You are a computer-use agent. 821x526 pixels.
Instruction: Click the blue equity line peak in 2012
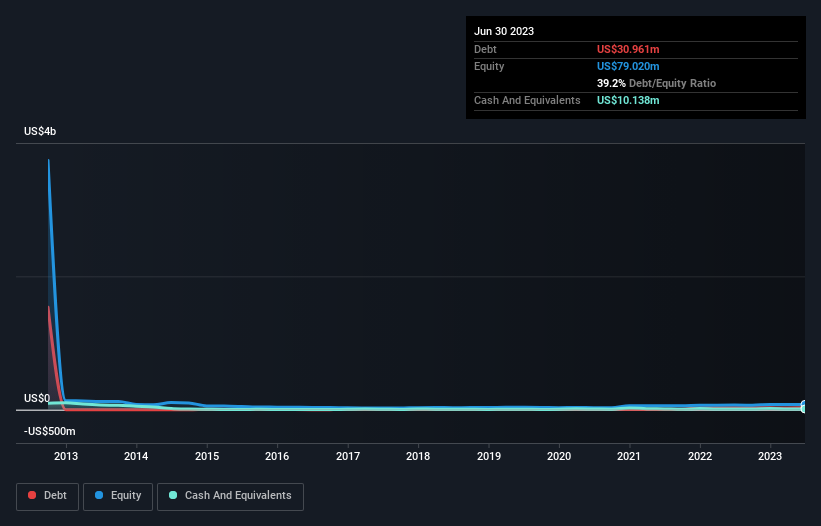tap(49, 161)
